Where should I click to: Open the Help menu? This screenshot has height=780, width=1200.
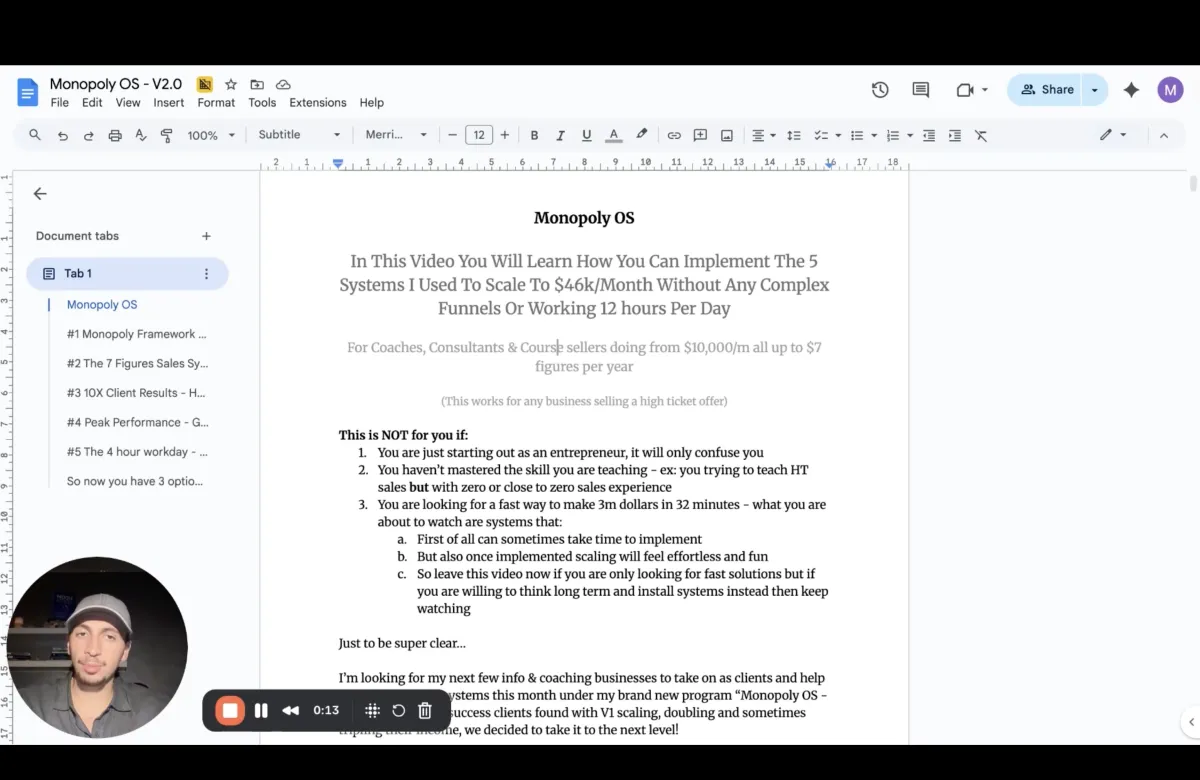point(372,103)
